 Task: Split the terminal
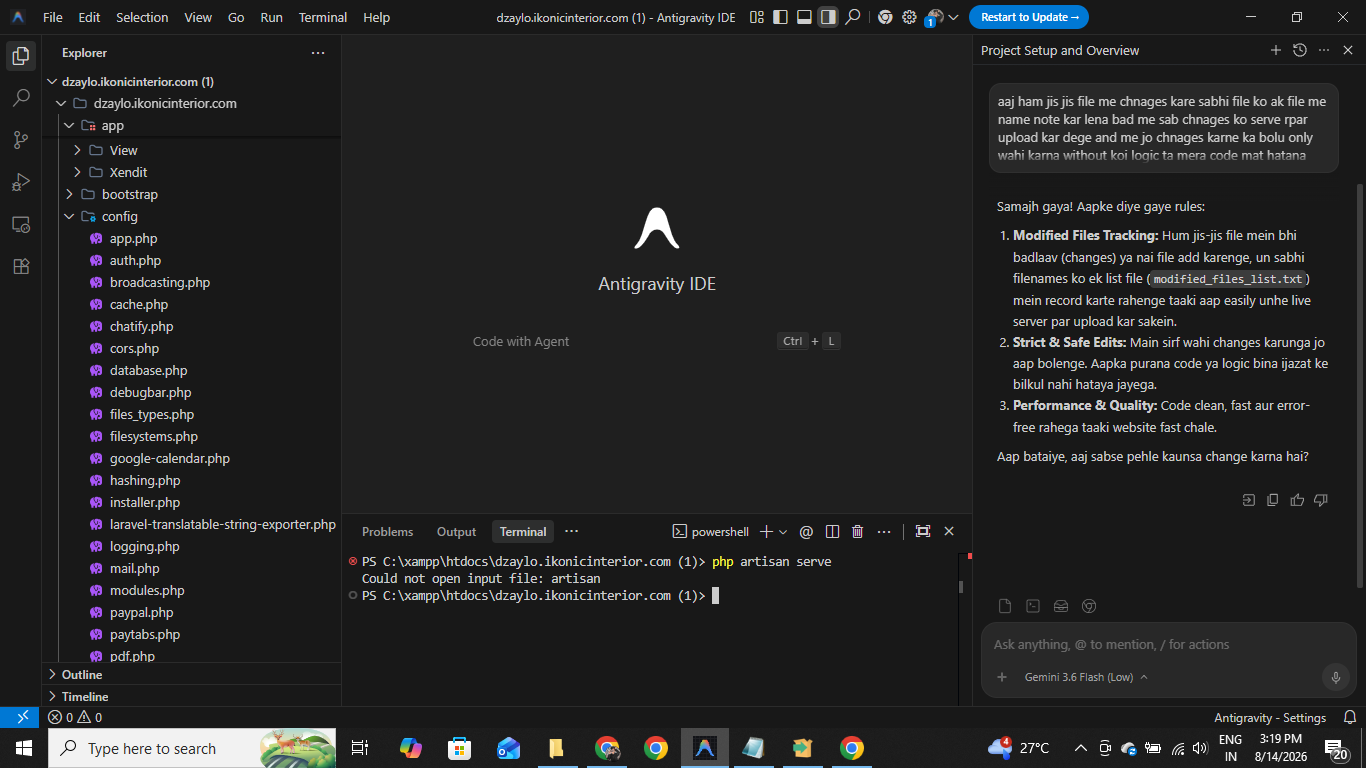coord(832,532)
